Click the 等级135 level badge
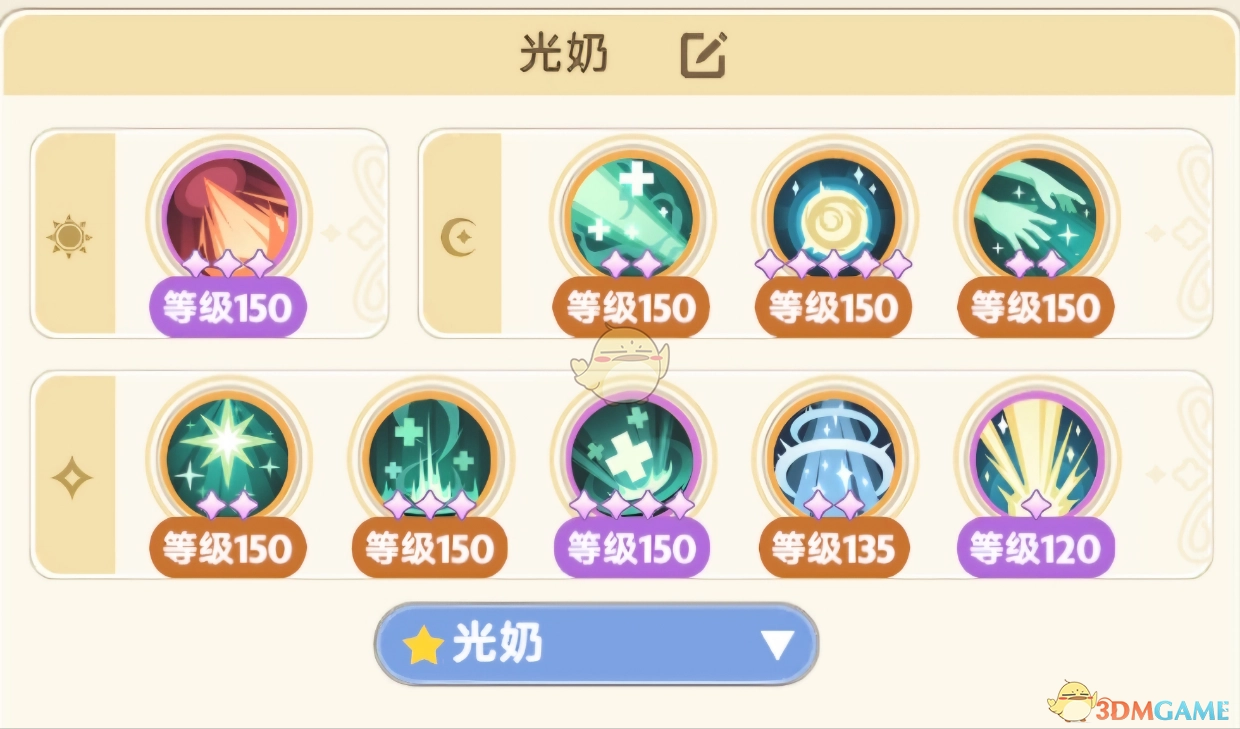Viewport: 1240px width, 729px height. pos(834,548)
